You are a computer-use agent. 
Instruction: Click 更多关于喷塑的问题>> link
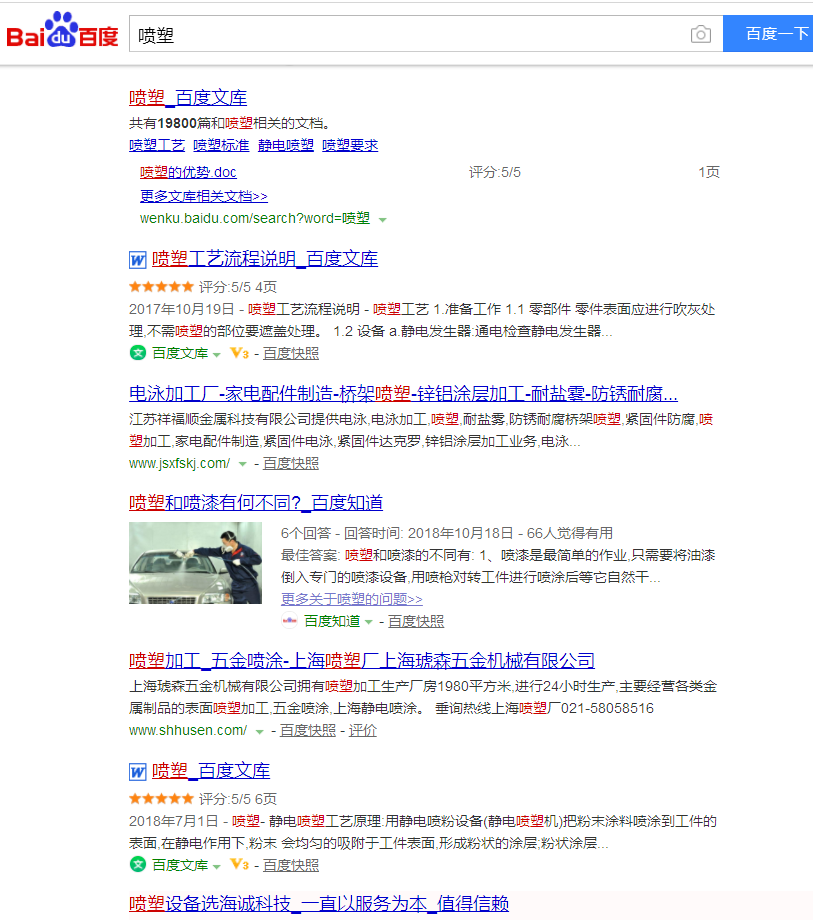coord(351,599)
